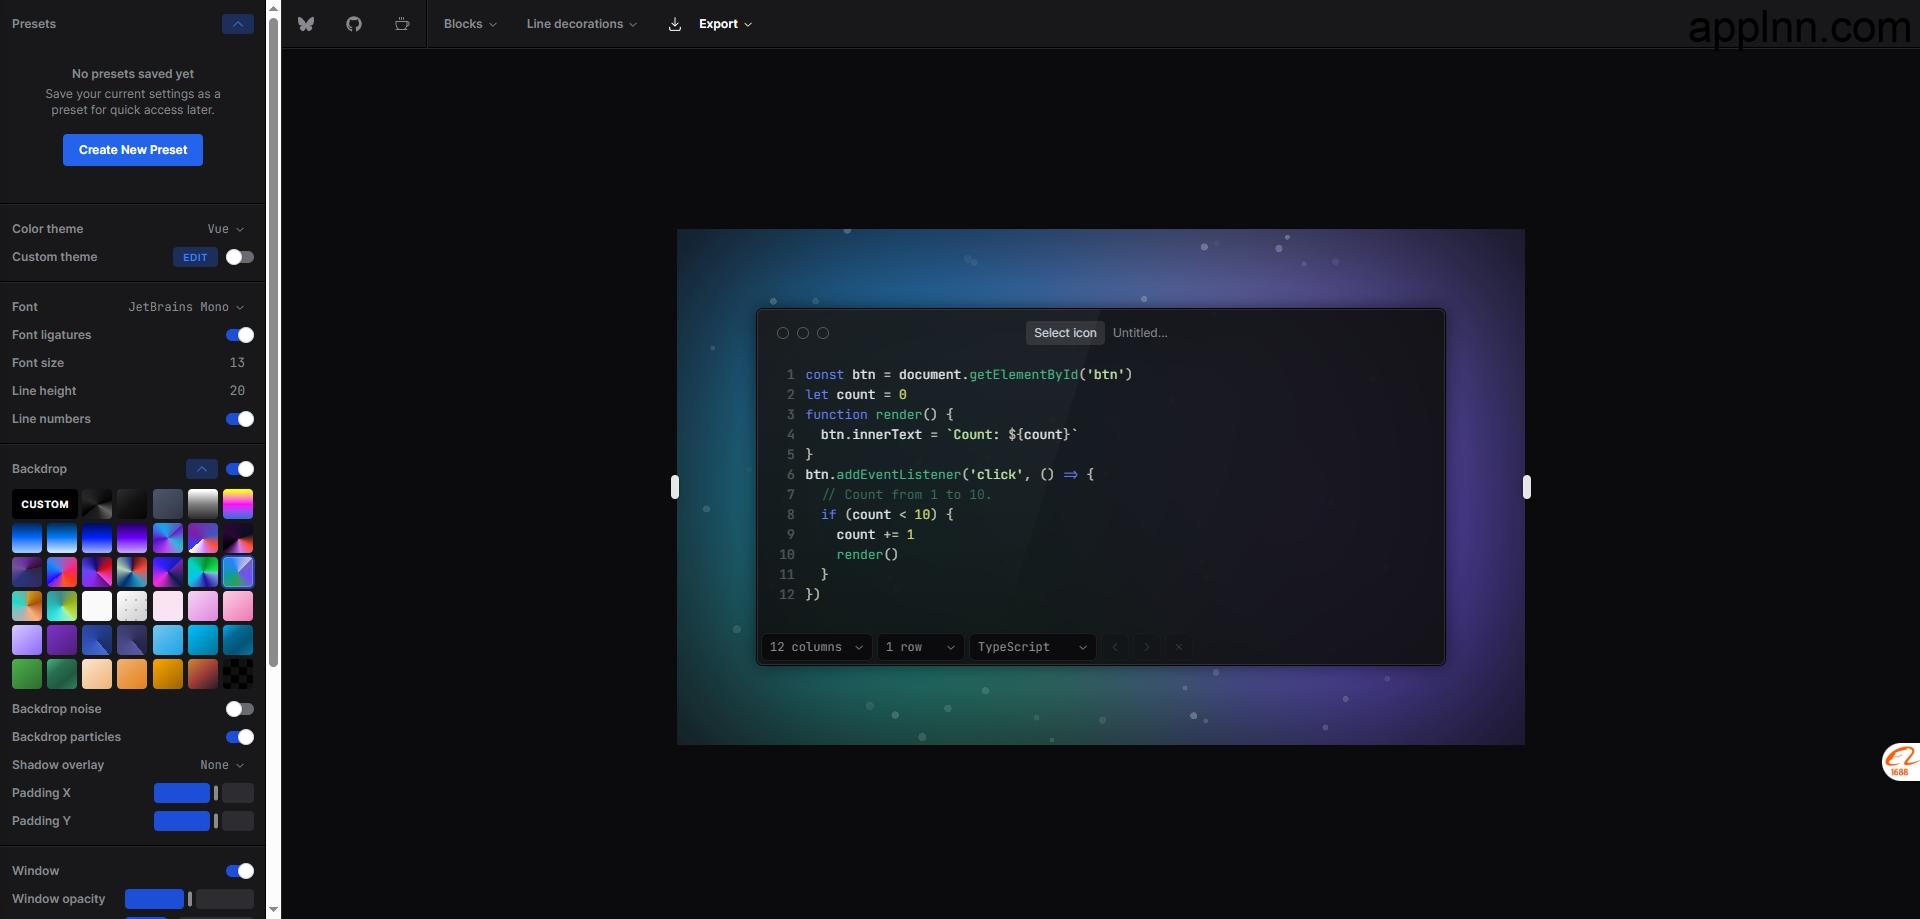
Task: Click code line 1 const btn declaration
Action: pos(969,375)
